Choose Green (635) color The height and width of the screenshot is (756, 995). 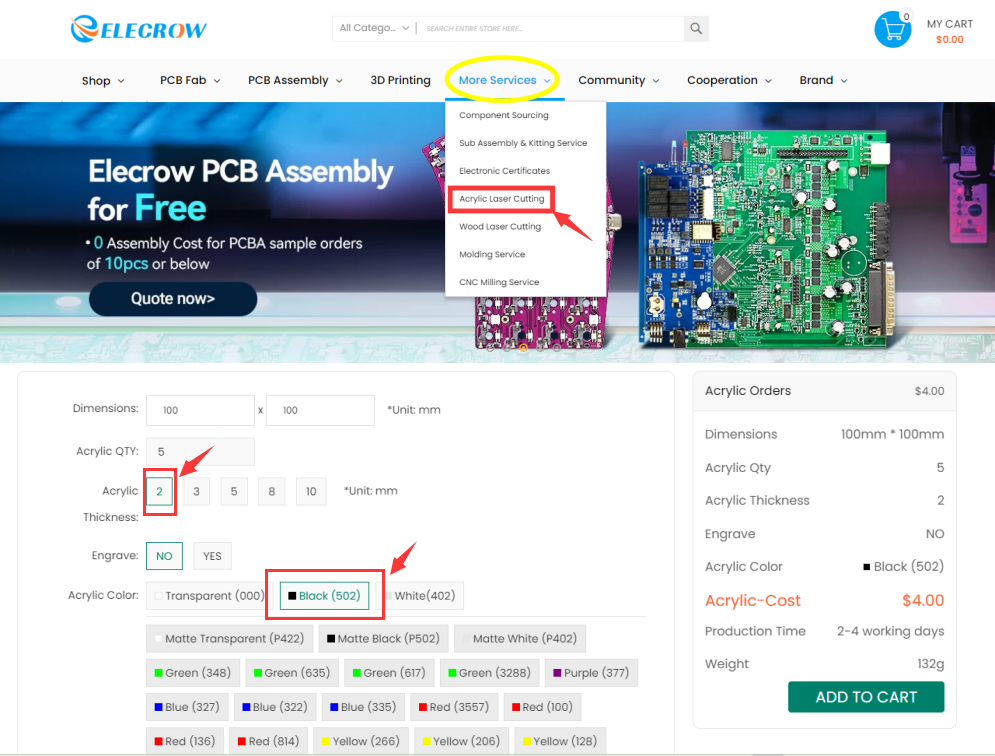coord(292,673)
